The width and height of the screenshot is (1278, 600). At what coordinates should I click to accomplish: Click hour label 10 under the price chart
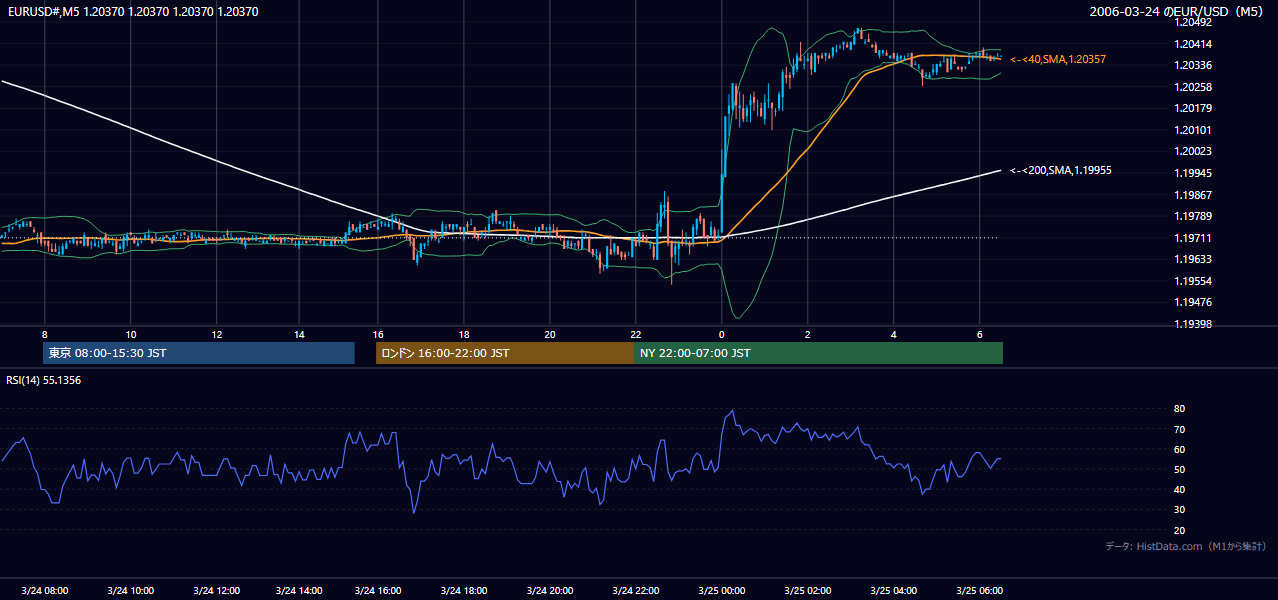point(131,334)
